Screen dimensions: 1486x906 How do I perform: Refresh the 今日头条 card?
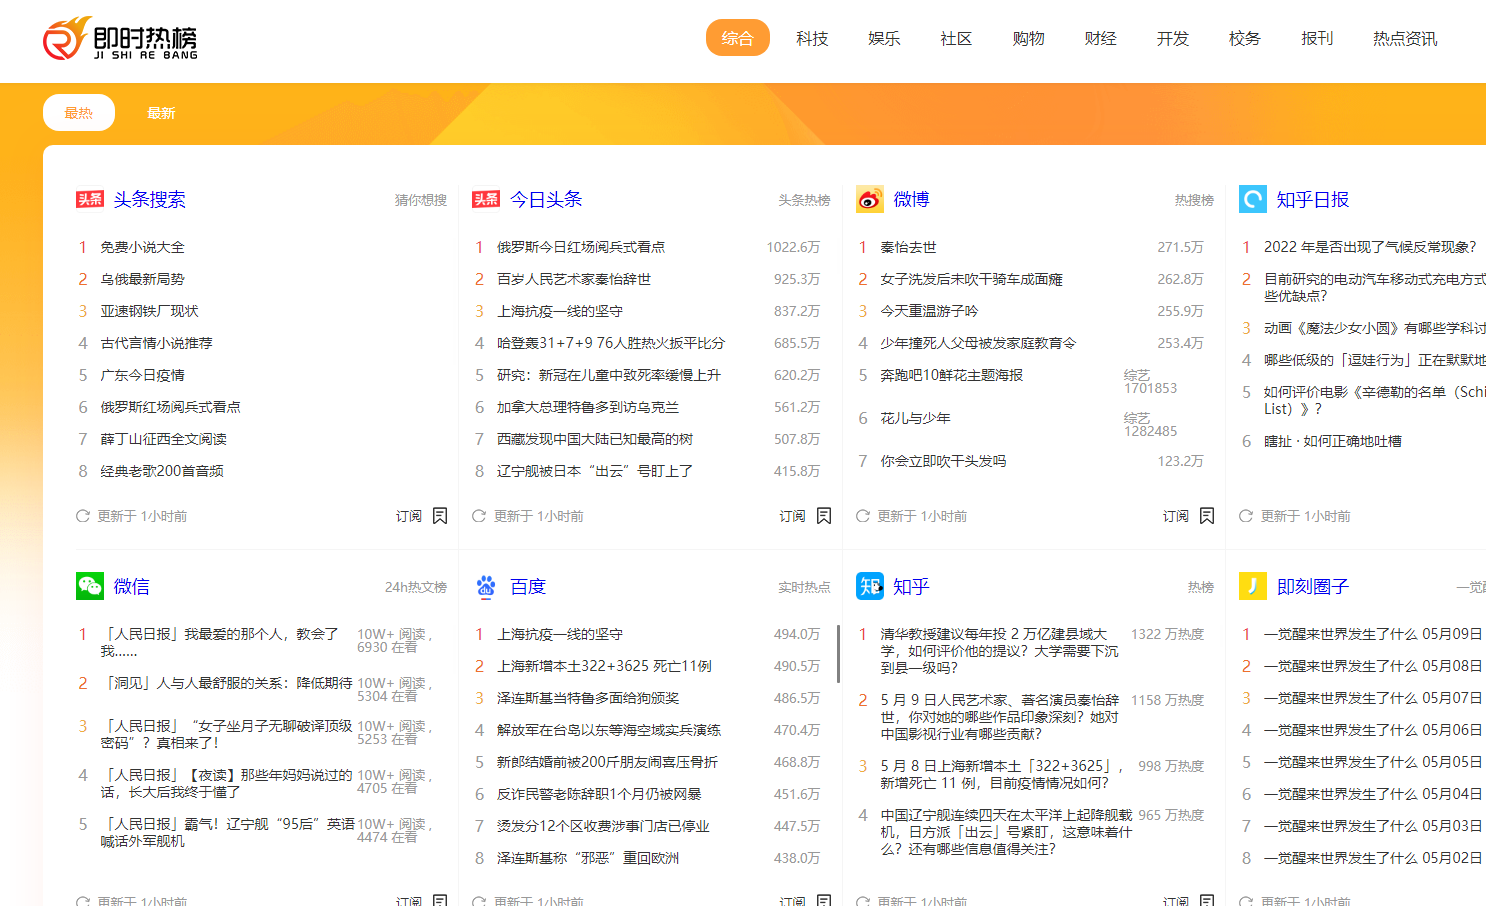[479, 516]
